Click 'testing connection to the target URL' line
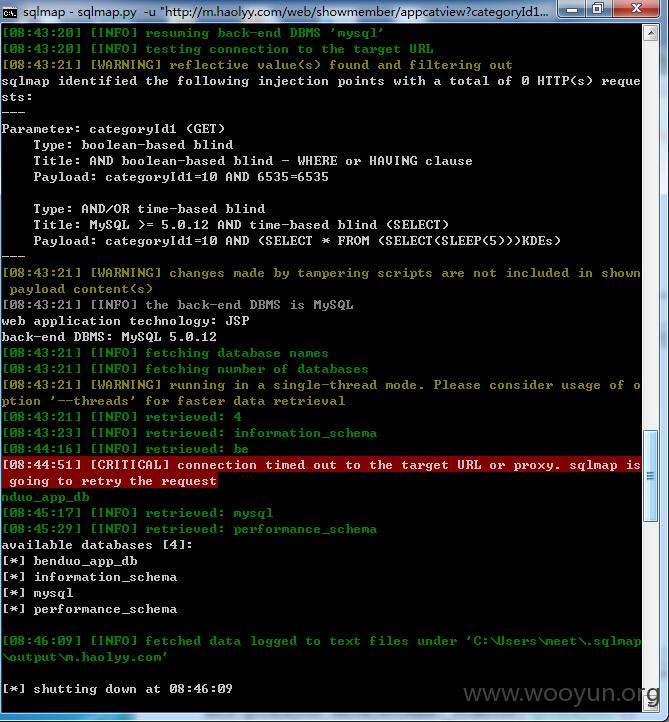 (x=218, y=49)
